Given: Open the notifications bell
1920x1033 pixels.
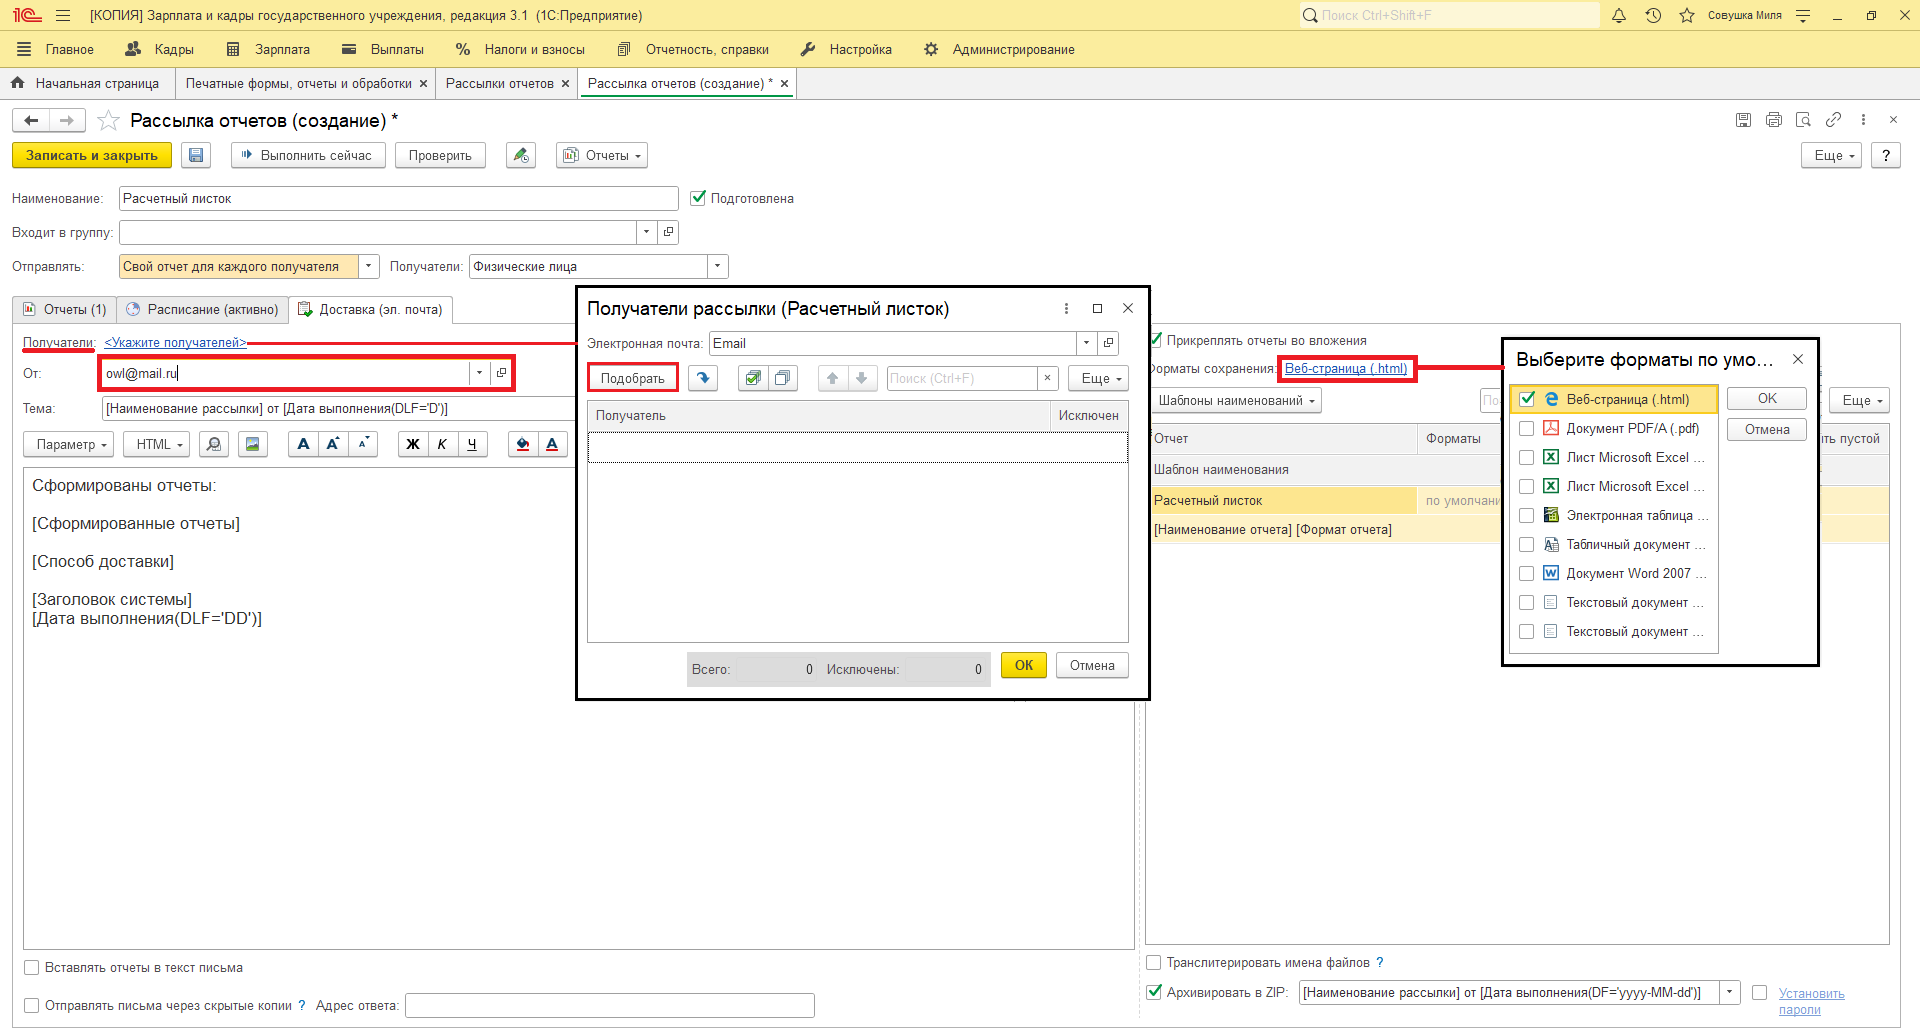Looking at the screenshot, I should (1619, 15).
